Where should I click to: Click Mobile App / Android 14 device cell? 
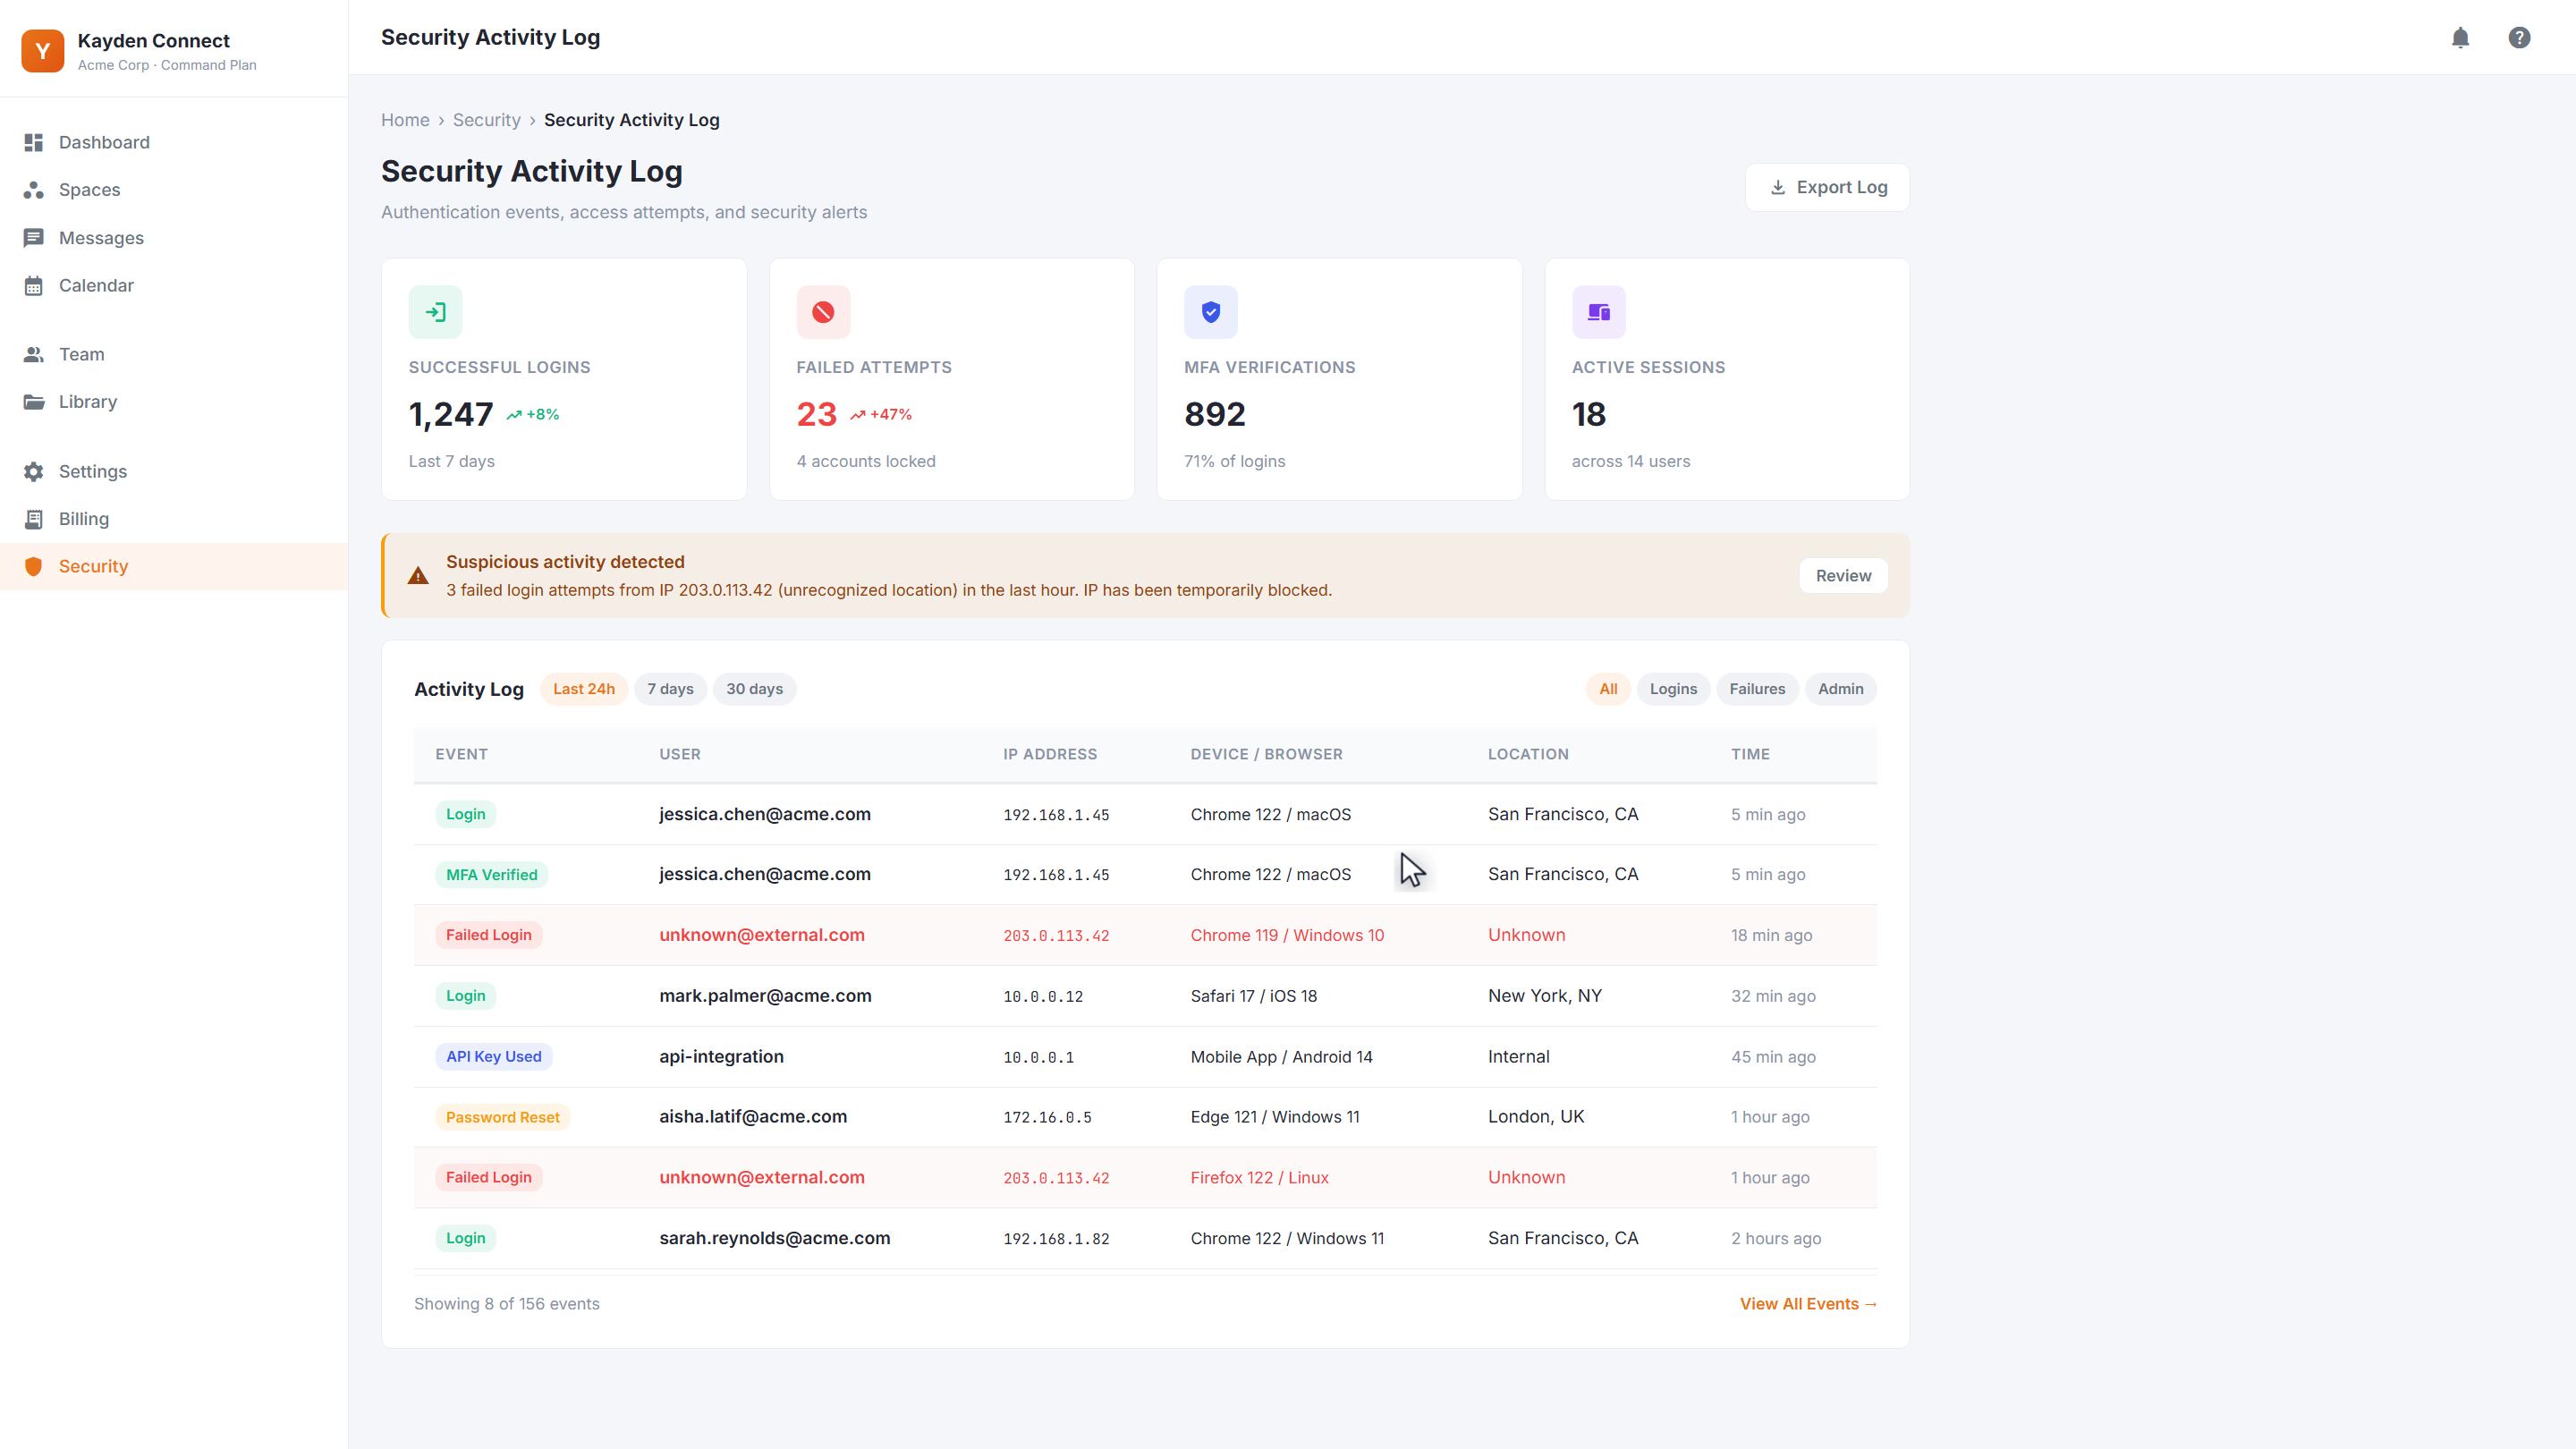tap(1281, 1057)
